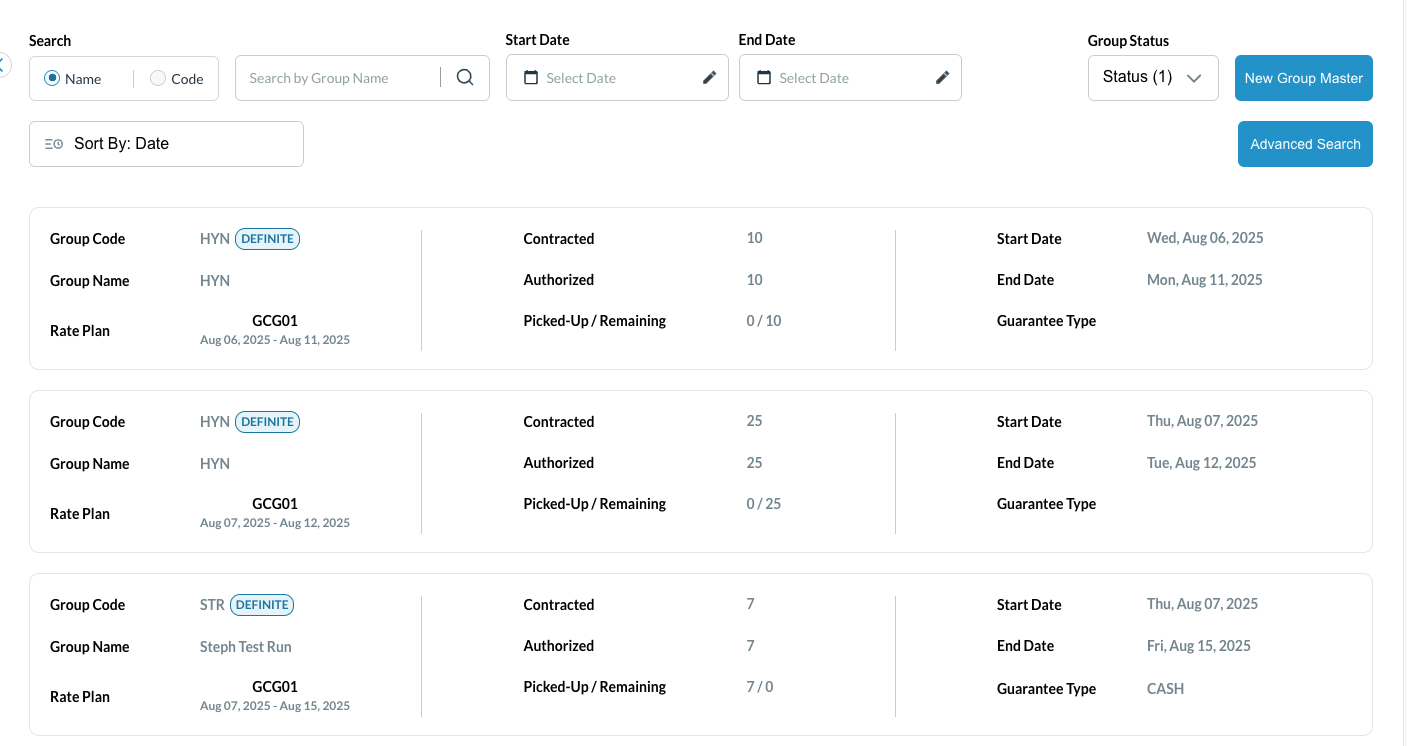
Task: Click the Start Date pencil edit icon
Action: pos(709,78)
